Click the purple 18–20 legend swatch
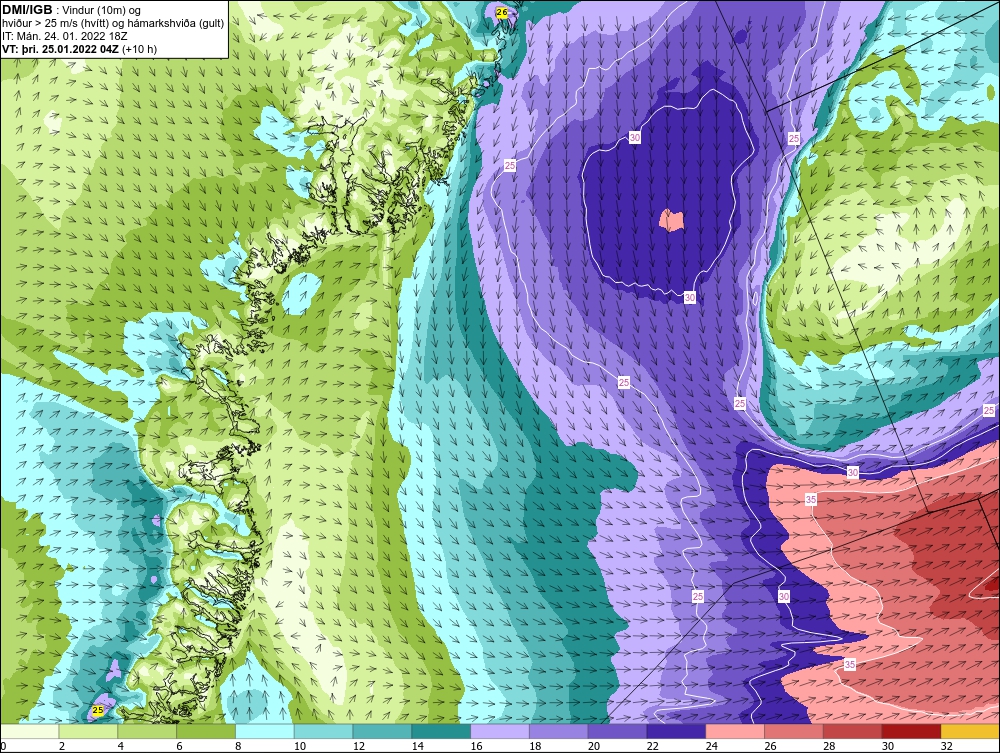 [559, 731]
